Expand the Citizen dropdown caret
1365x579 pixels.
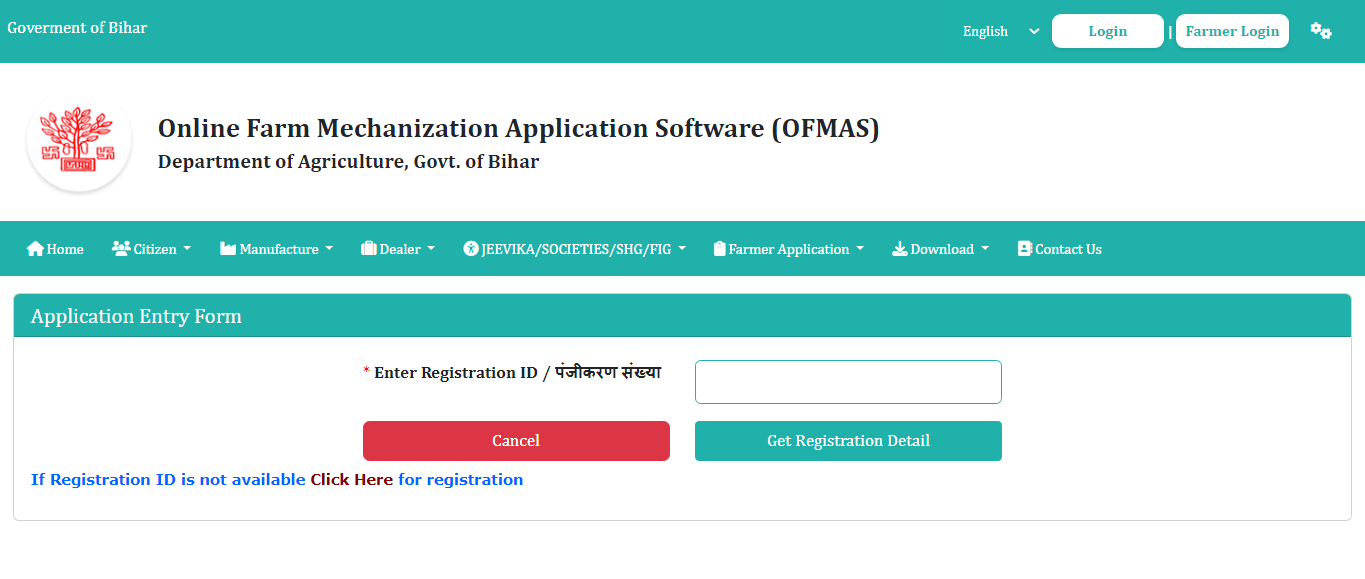(x=187, y=250)
